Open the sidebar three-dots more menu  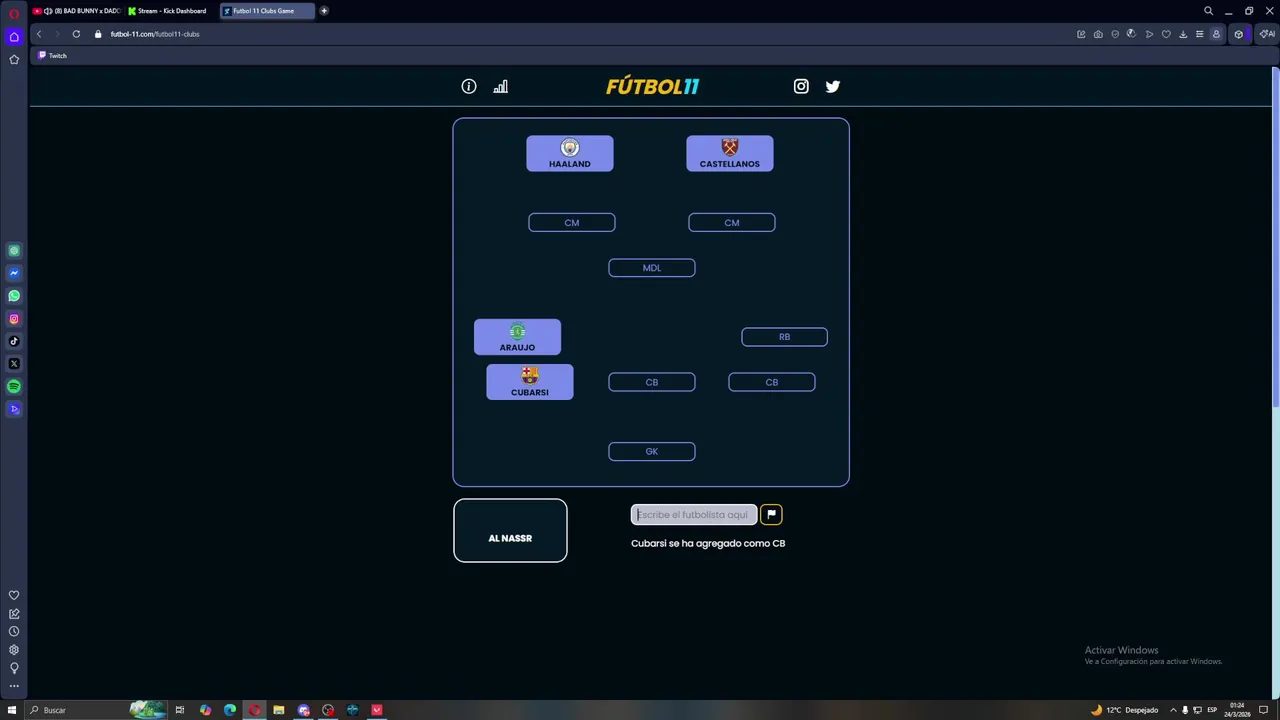point(14,686)
